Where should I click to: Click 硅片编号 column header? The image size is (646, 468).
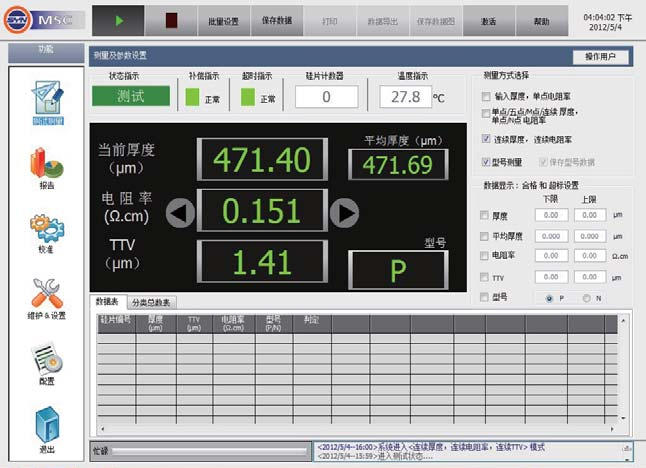tap(117, 324)
